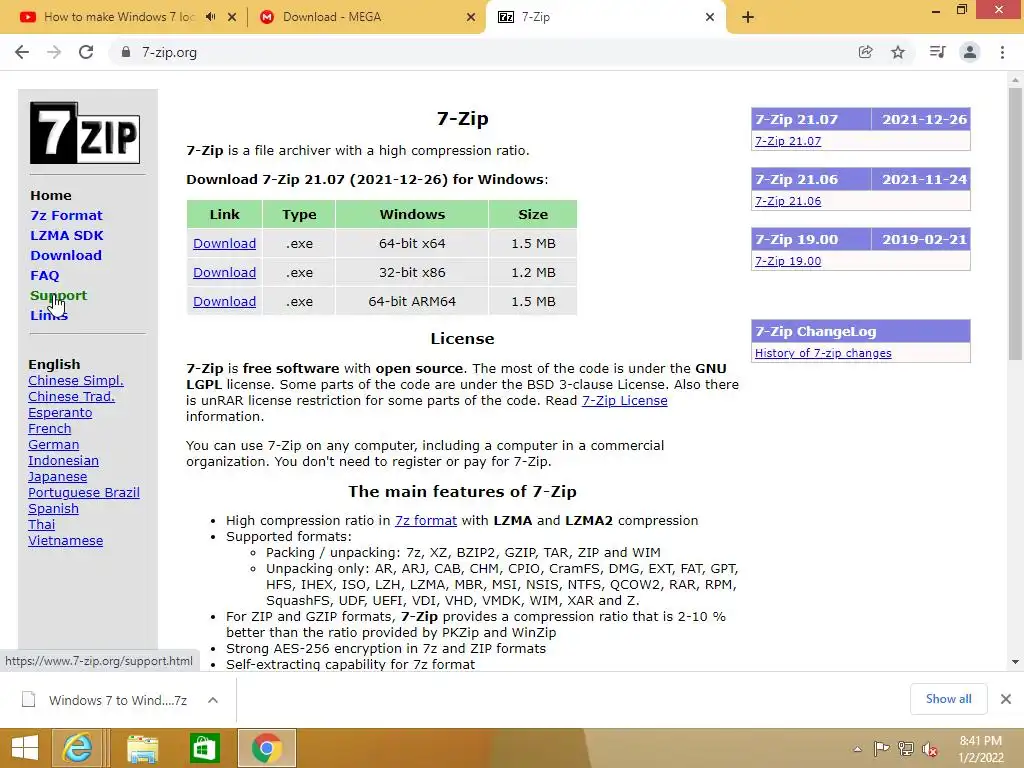Open the media control icon in toolbar
This screenshot has height=768, width=1024.
[937, 52]
